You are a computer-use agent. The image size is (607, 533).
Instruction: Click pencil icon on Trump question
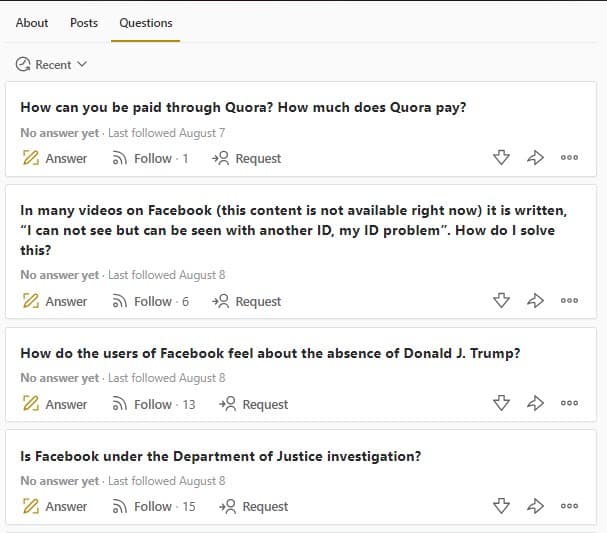(x=31, y=403)
